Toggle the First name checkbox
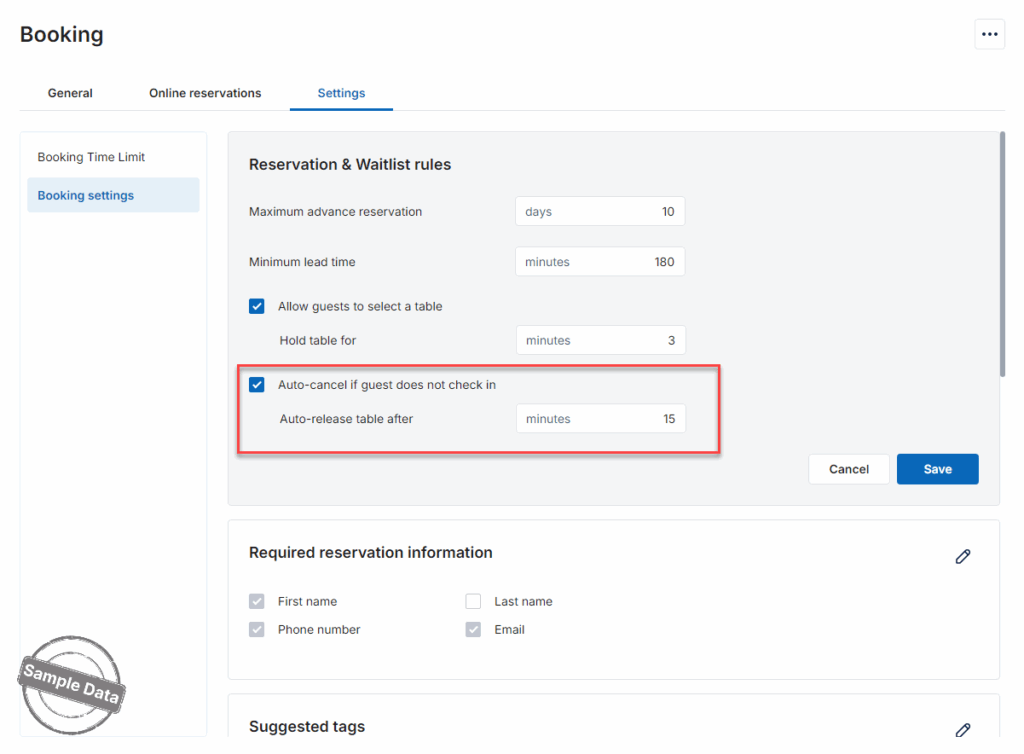This screenshot has width=1024, height=754. [x=257, y=602]
